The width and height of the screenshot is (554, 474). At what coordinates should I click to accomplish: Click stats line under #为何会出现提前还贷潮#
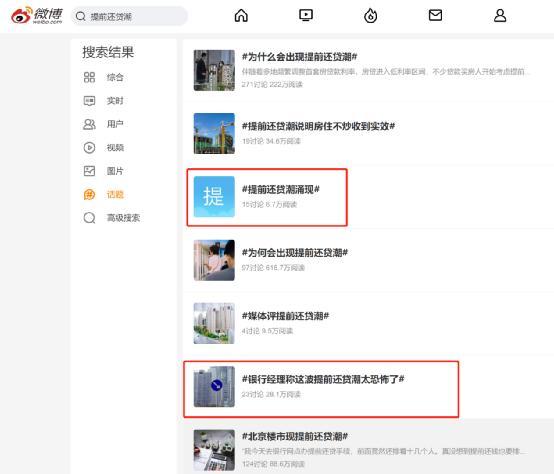click(273, 268)
